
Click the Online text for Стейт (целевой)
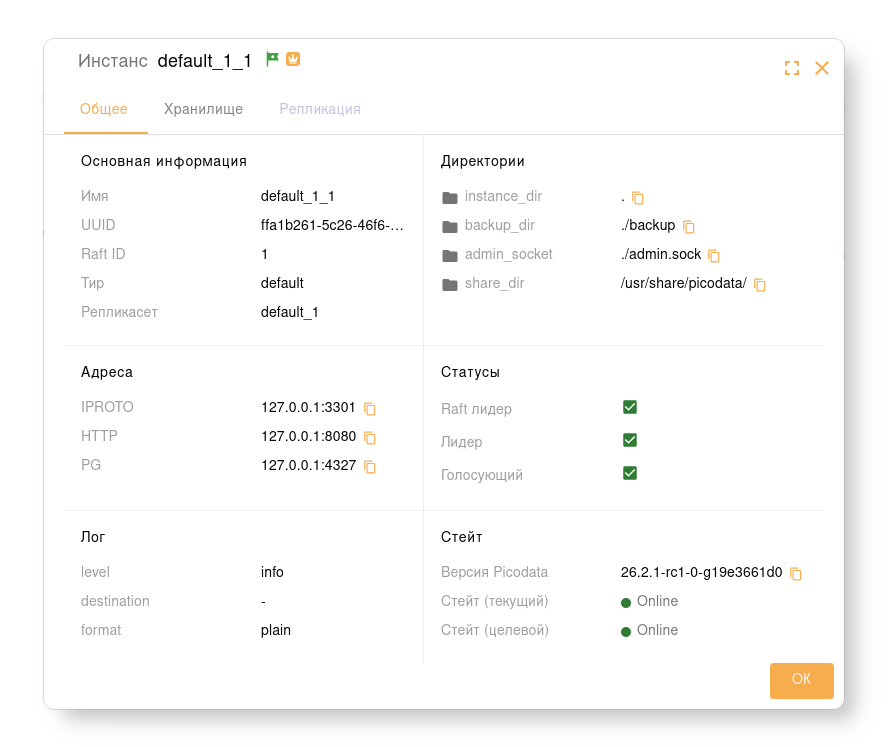click(x=657, y=630)
